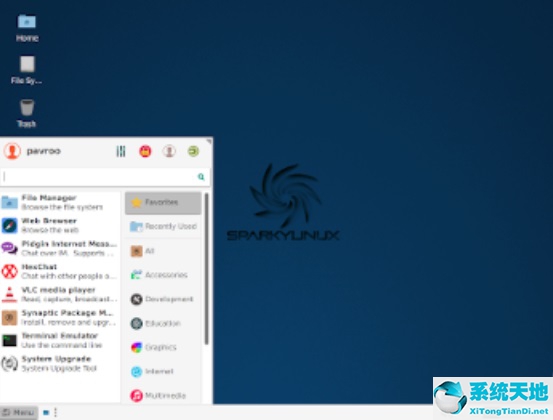Click the panel separator handle dots

pos(55,412)
